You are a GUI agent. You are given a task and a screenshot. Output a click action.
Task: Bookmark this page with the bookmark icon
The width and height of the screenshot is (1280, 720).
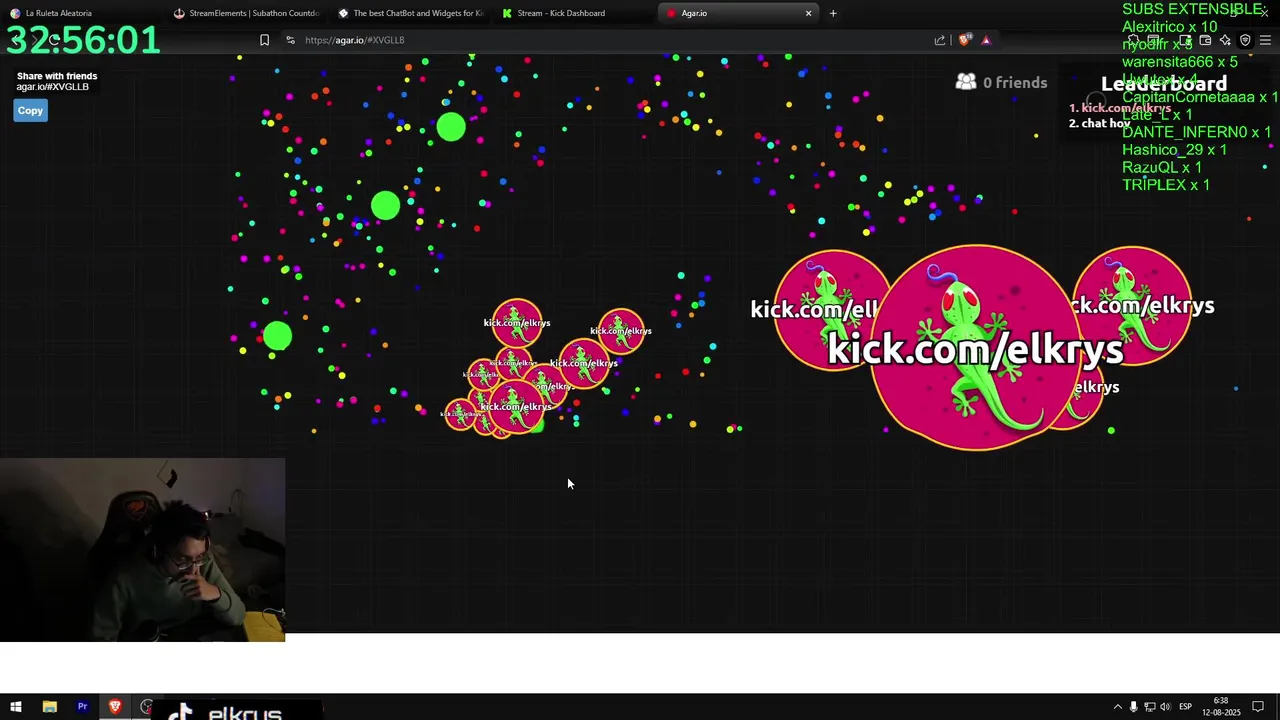(x=264, y=40)
